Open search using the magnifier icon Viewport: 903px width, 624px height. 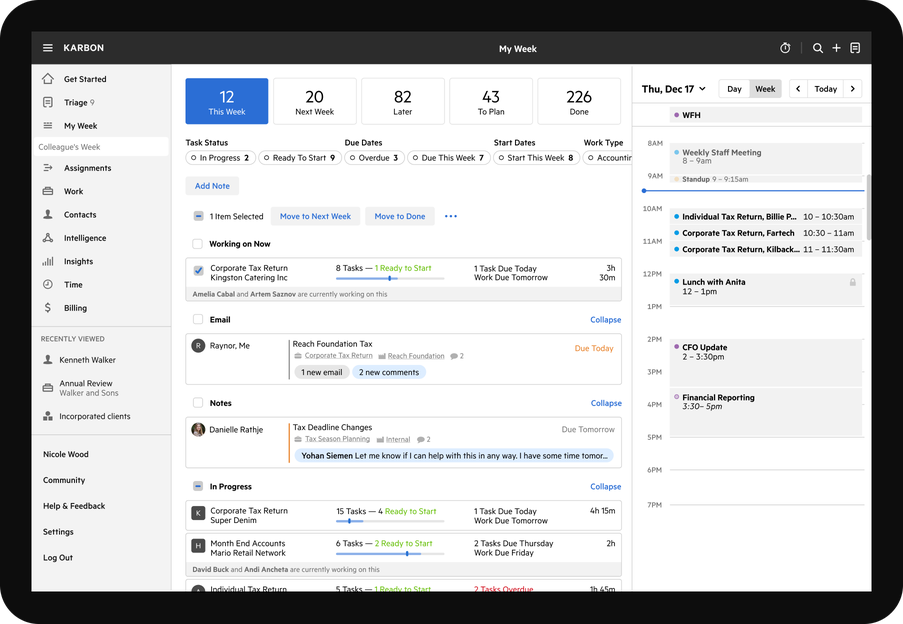point(817,47)
